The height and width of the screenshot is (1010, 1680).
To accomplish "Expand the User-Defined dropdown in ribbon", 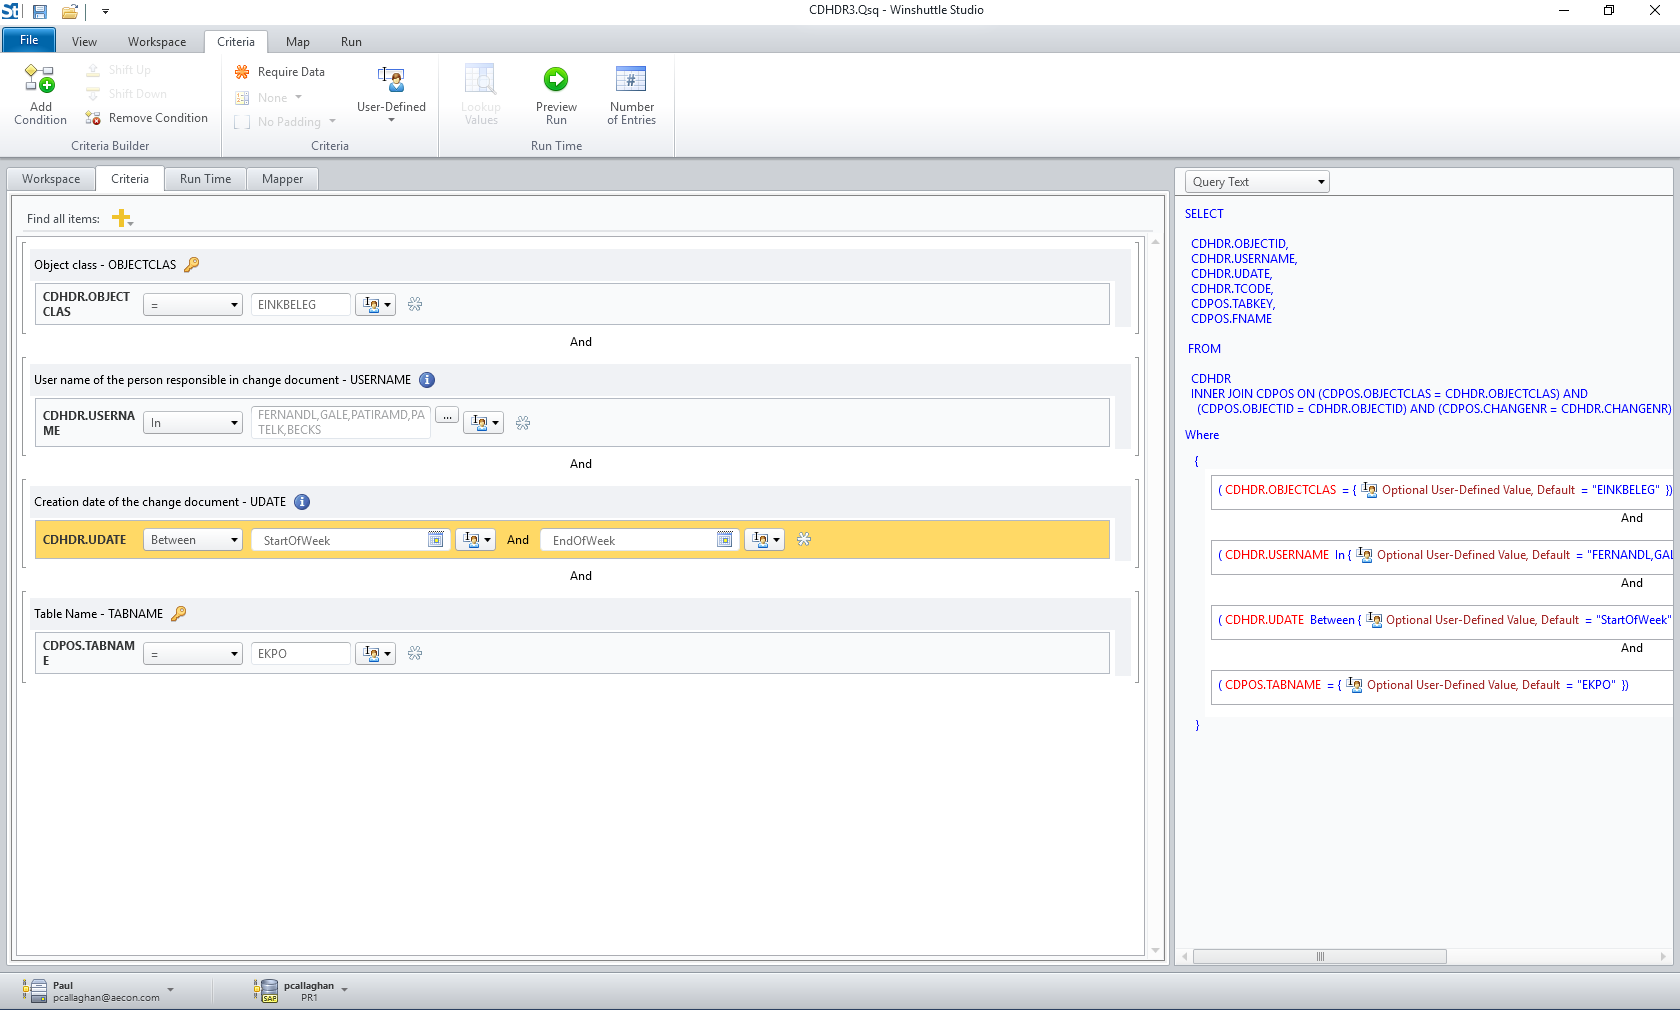I will point(391,120).
